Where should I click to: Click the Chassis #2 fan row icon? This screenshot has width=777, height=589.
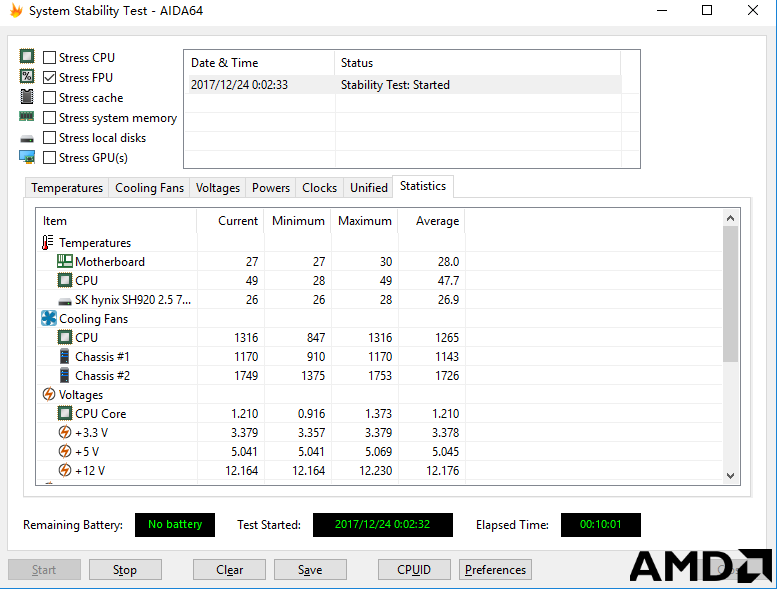(x=64, y=375)
